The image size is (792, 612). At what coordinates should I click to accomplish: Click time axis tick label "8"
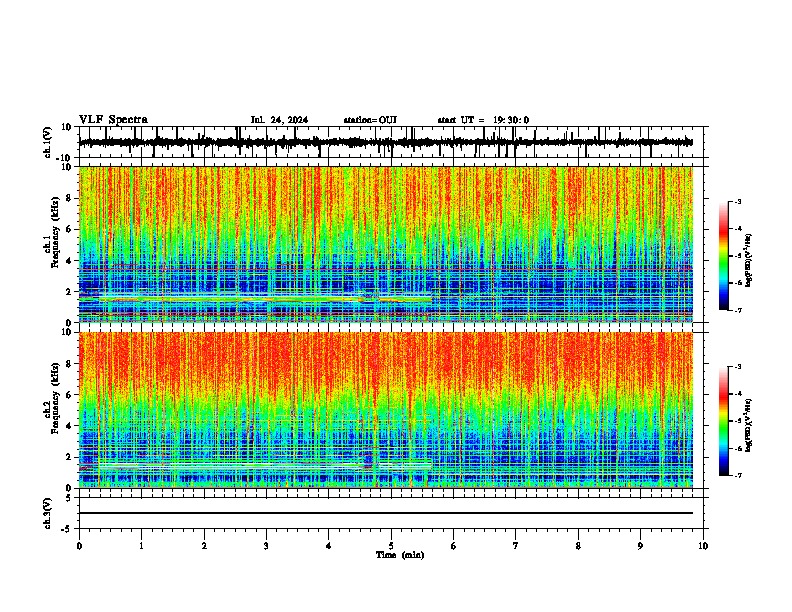(x=578, y=546)
